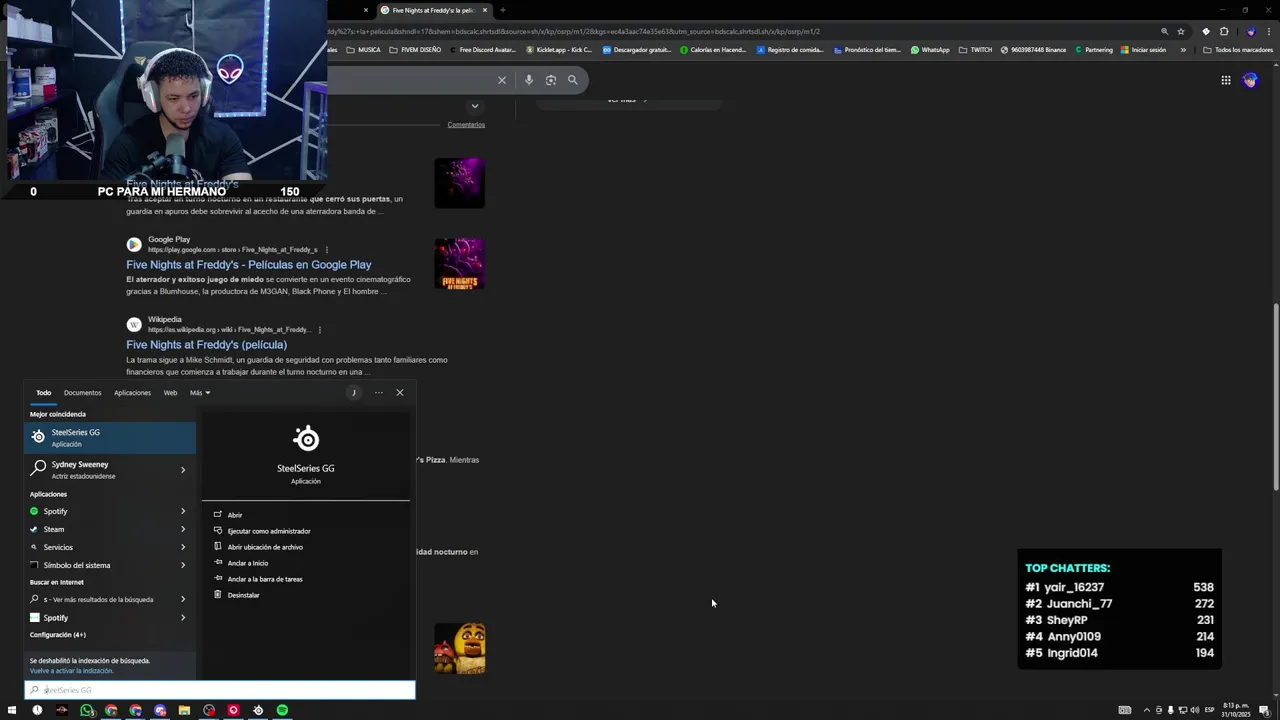
Task: Click the Servicios icon in results
Action: coord(34,547)
